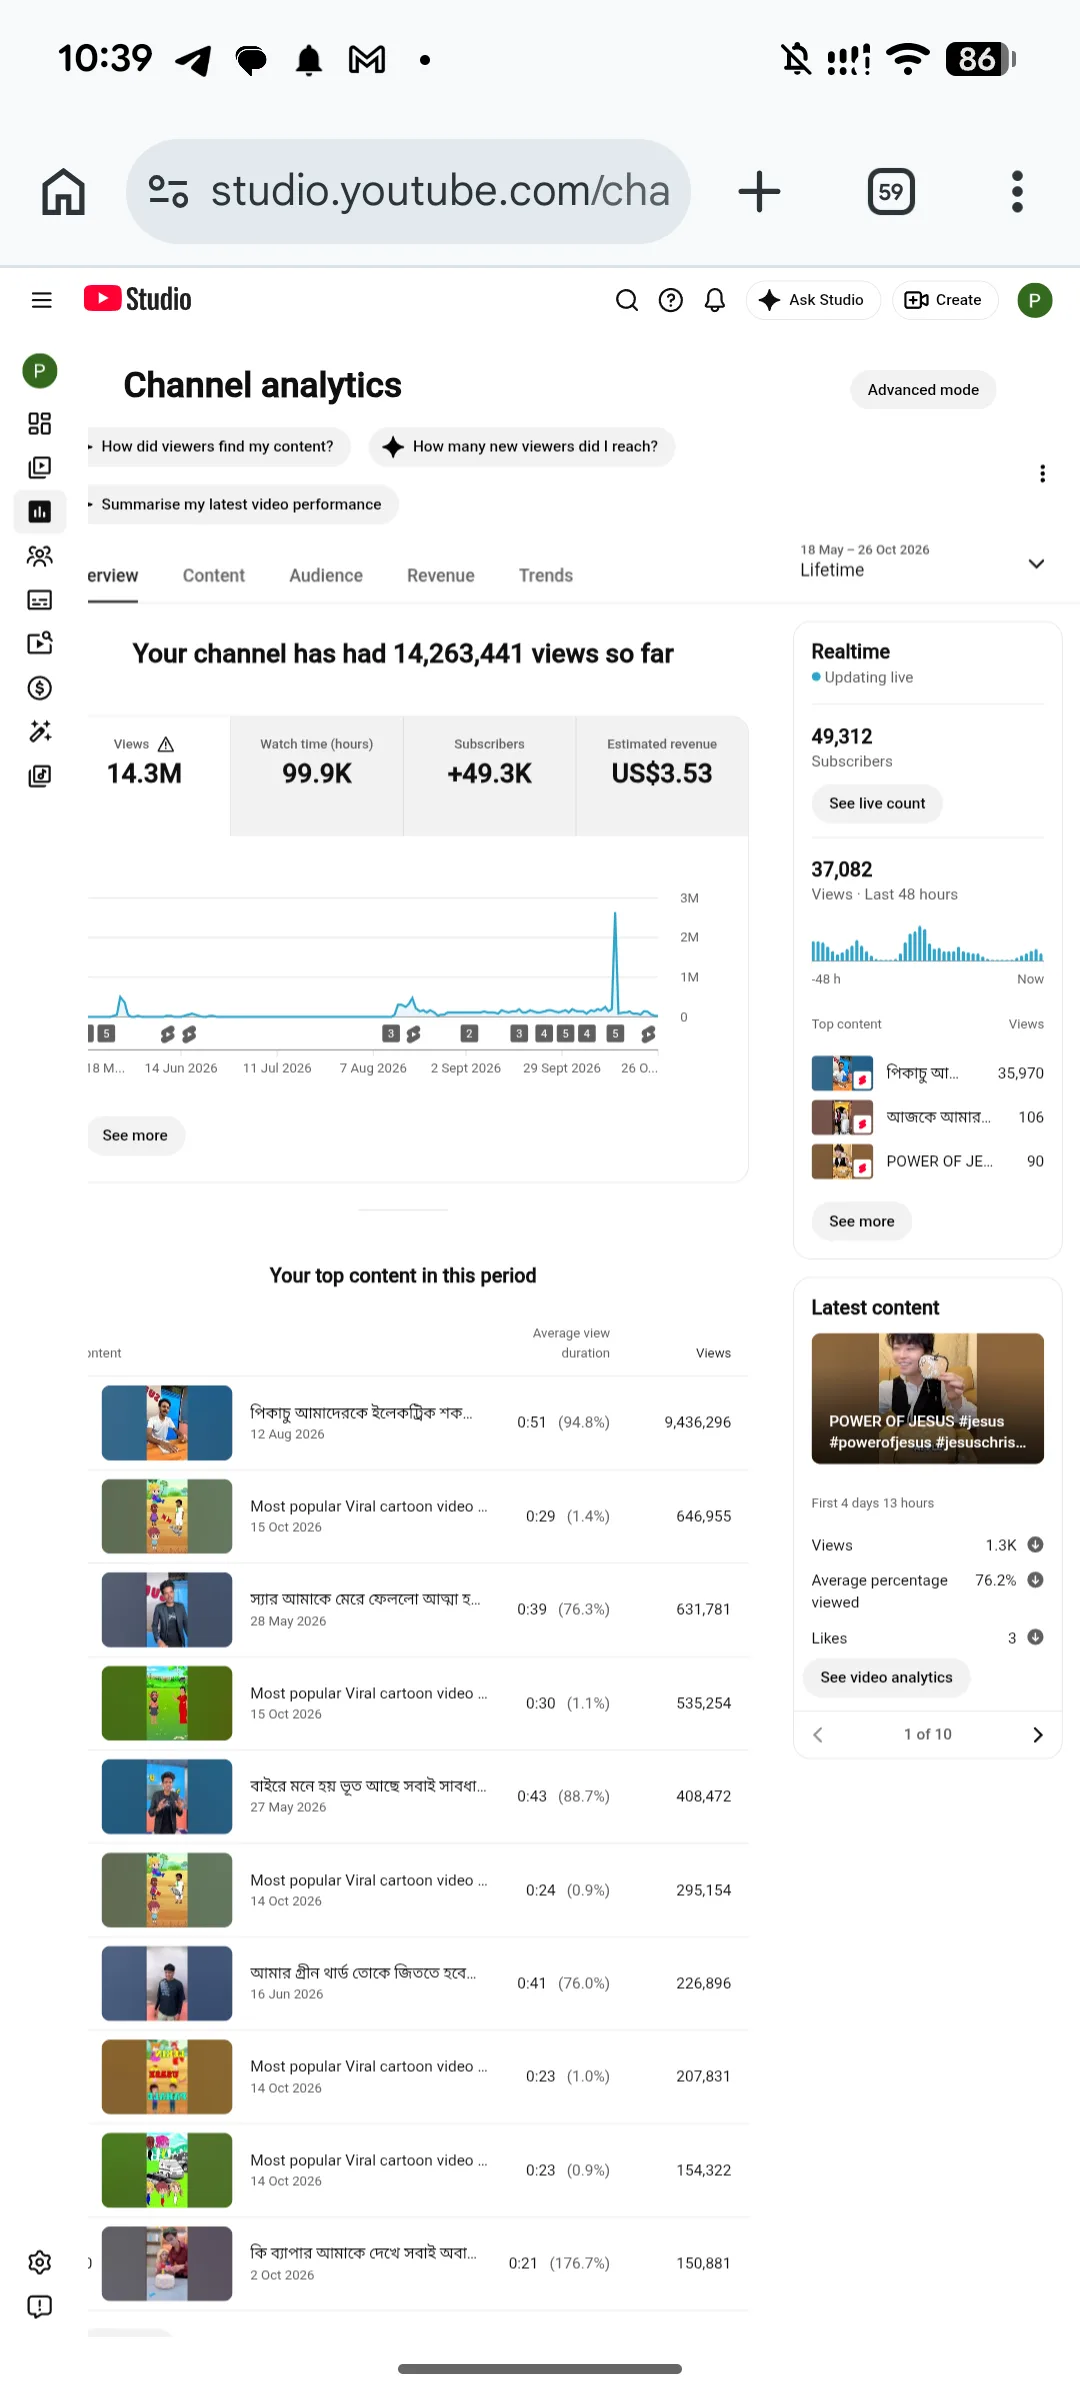Open video dated 15 Oct 2026 with 646,955 views

pyautogui.click(x=418, y=1516)
